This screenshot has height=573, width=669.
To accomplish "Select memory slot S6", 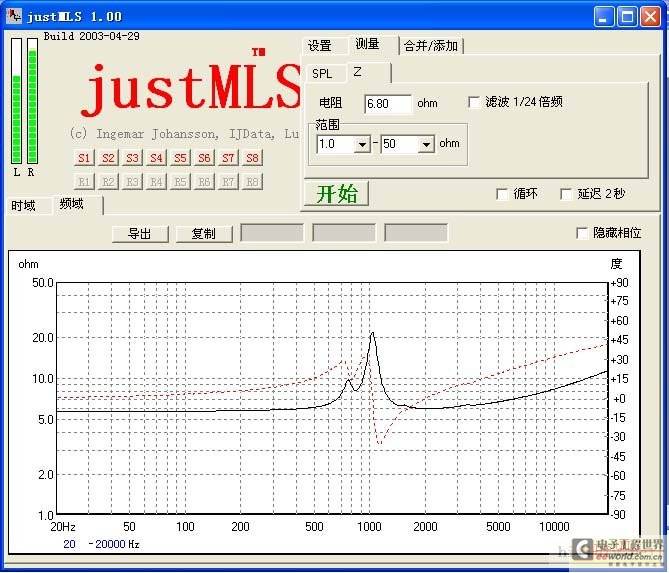I will tap(204, 158).
